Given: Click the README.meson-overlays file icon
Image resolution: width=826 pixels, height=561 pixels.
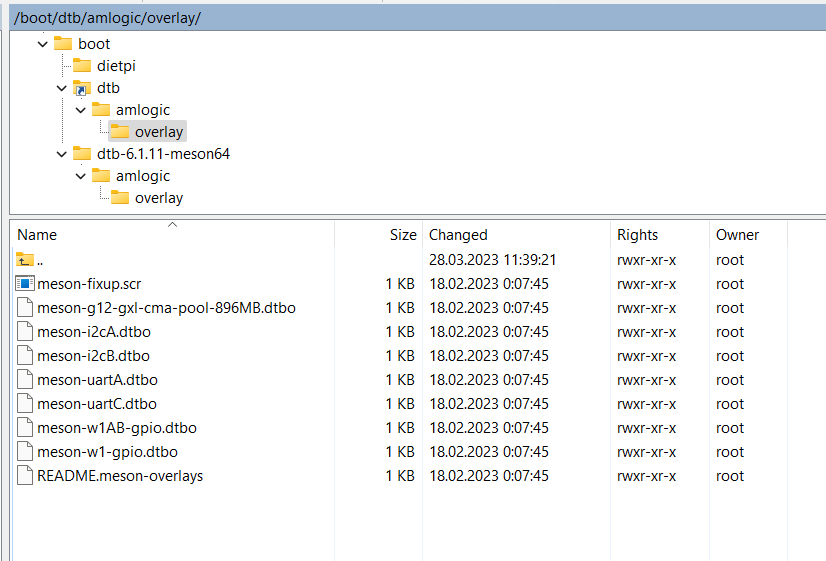Looking at the screenshot, I should (x=26, y=476).
